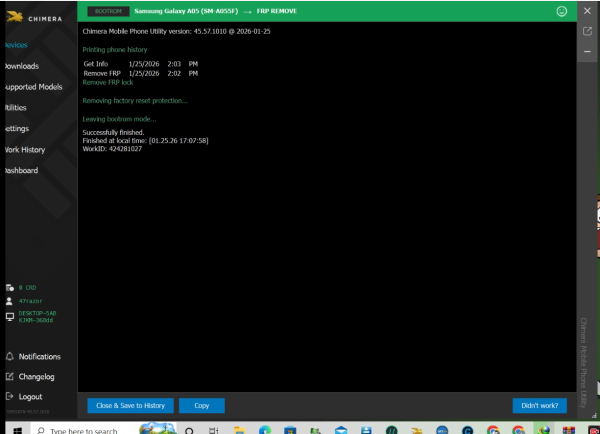Click the Removing factory reset protection line

pos(135,101)
